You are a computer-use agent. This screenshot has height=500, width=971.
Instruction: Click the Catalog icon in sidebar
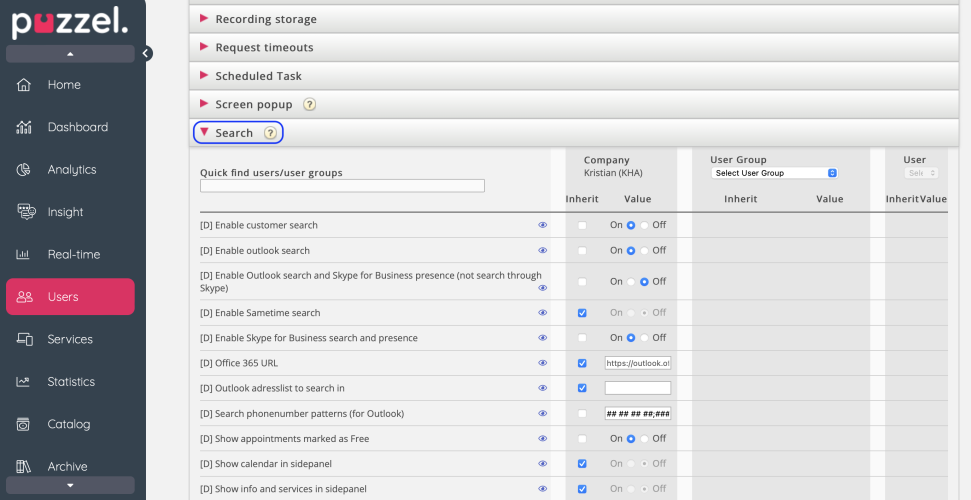[x=25, y=424]
